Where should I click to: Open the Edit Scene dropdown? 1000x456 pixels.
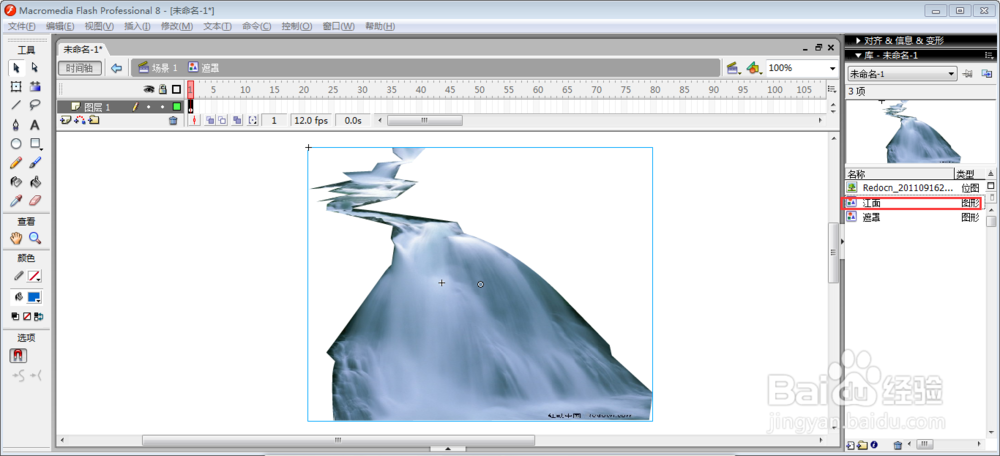click(733, 68)
